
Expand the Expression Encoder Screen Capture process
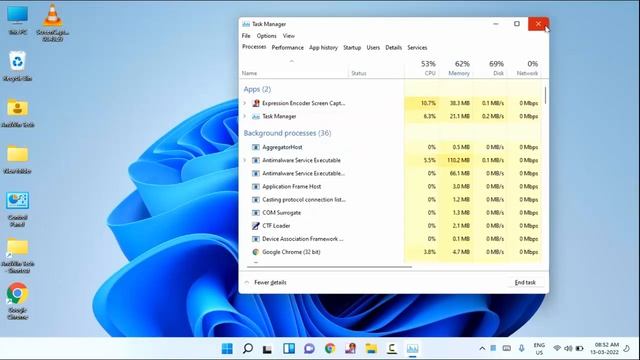point(245,103)
